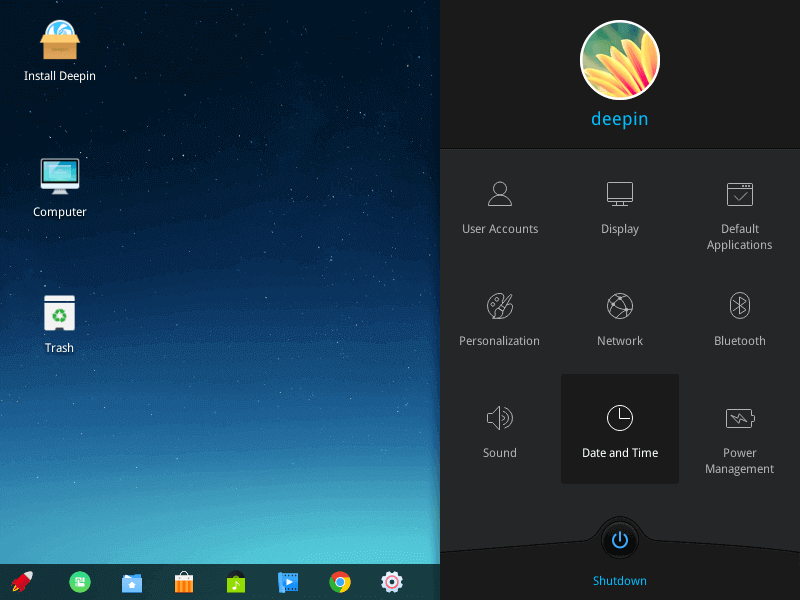
Task: Open Display settings module
Action: [x=619, y=207]
